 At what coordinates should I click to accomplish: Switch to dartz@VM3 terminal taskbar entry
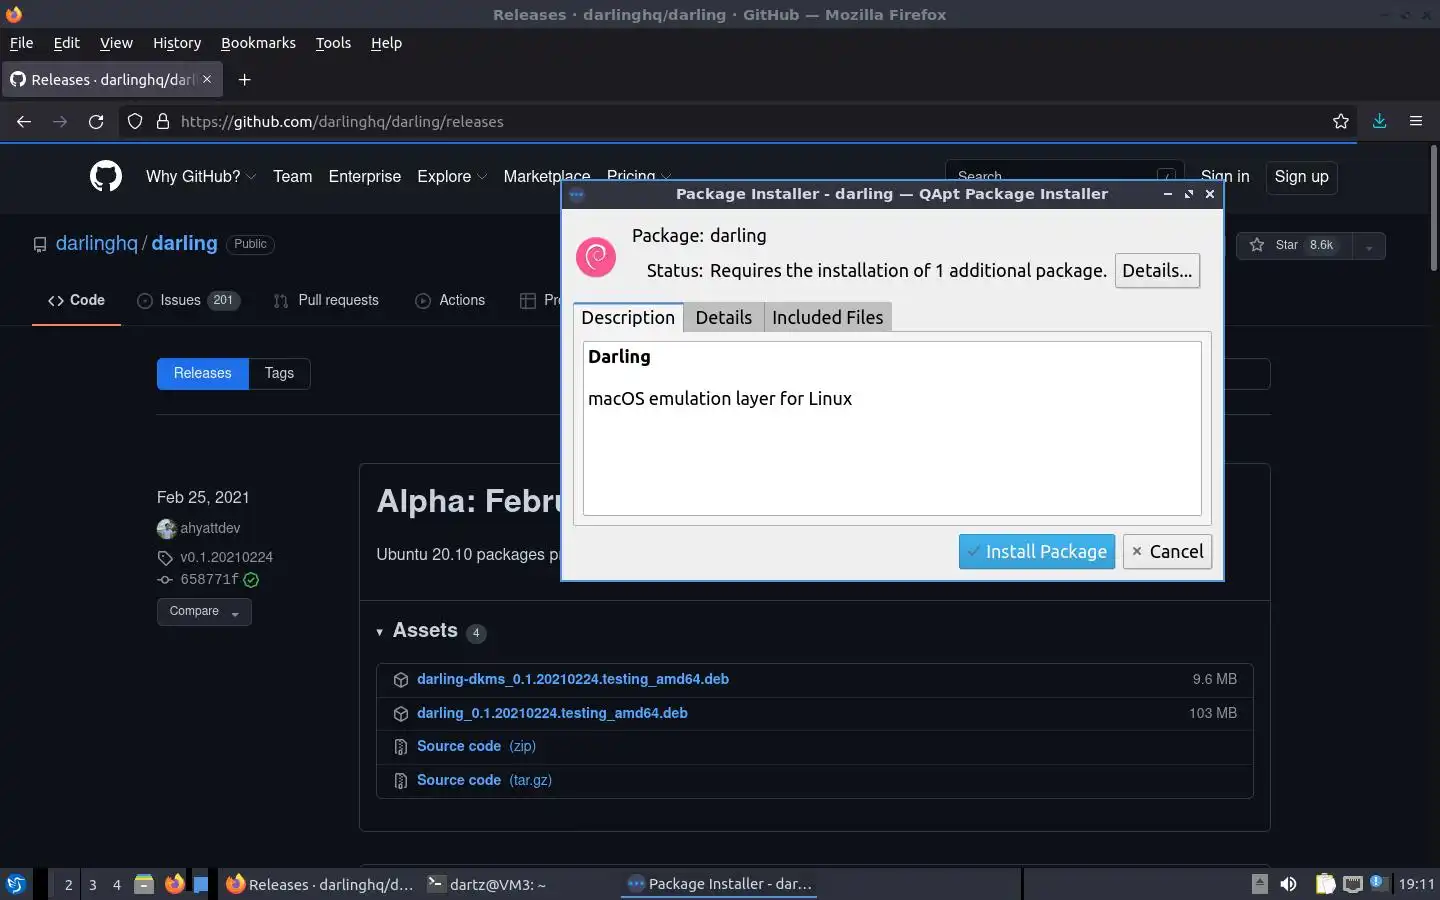pyautogui.click(x=487, y=884)
